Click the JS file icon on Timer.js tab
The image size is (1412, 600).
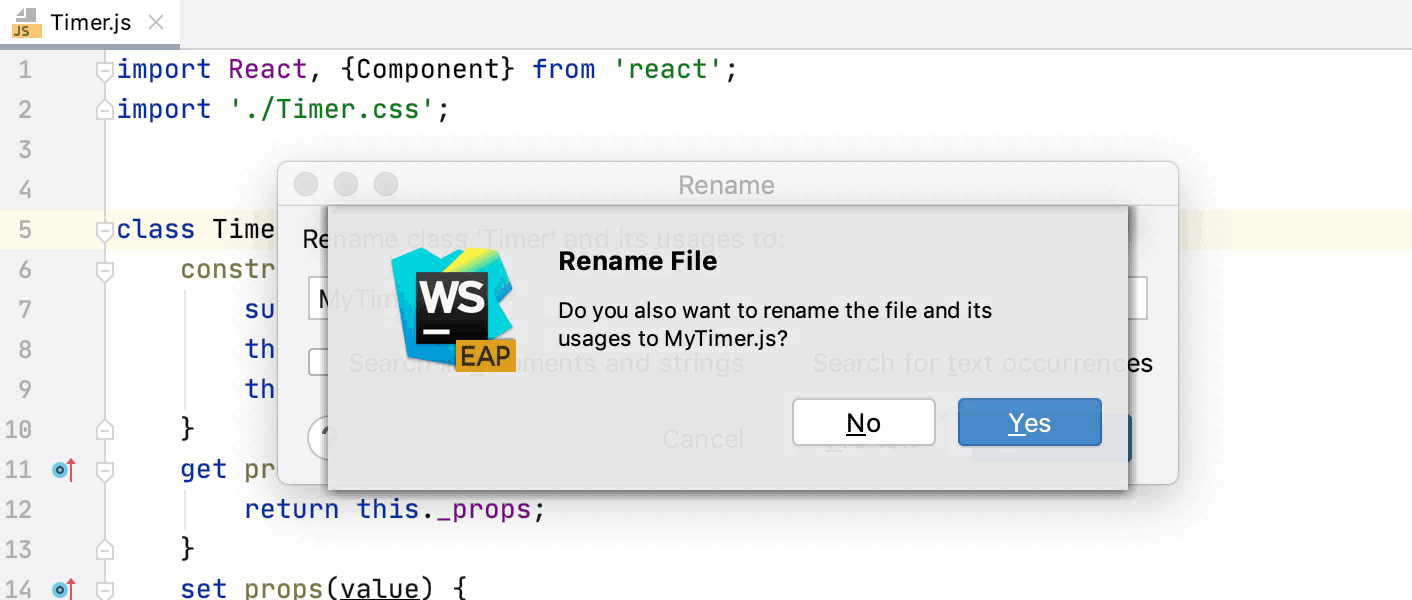(x=26, y=22)
